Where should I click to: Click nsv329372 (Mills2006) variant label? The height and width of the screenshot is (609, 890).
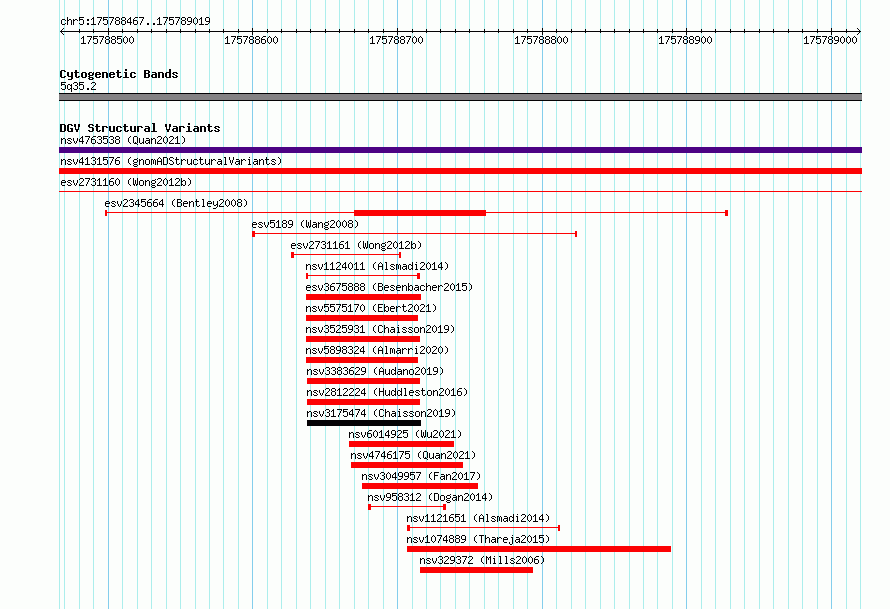point(482,560)
